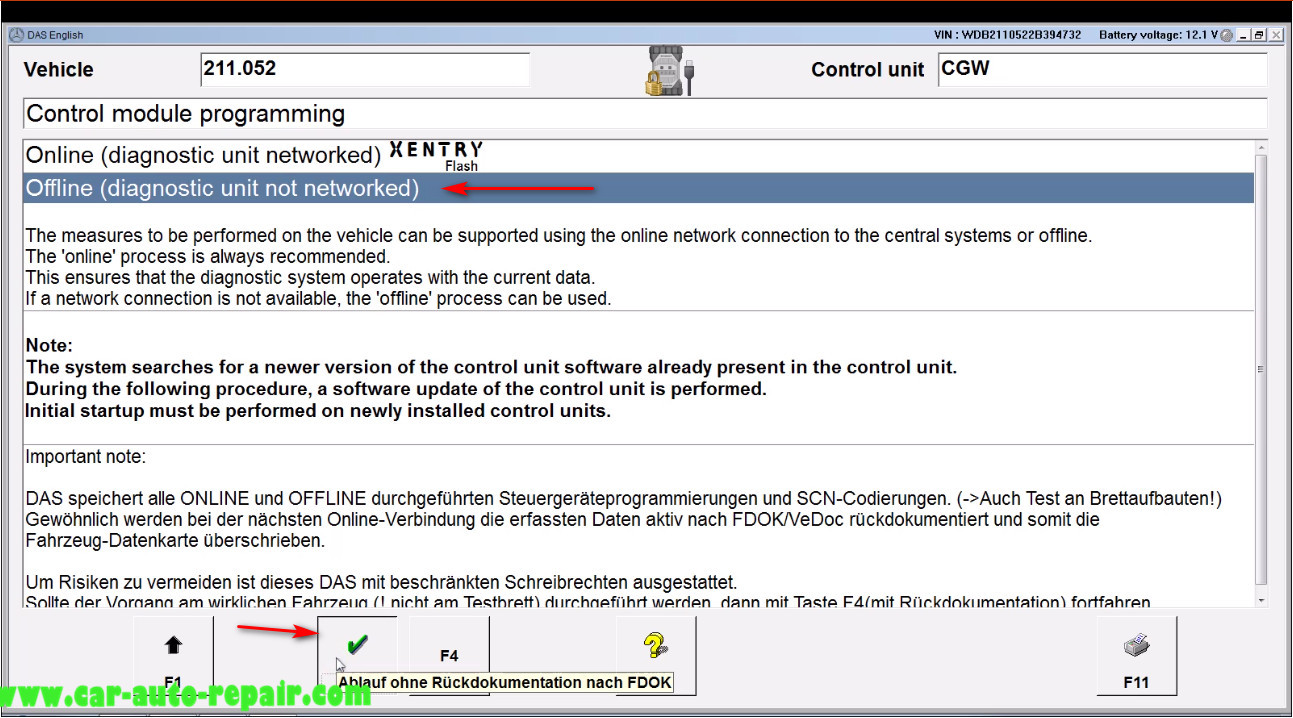
Task: Click the Fahrzeug-Datenkarte überschrieben line
Action: [175, 541]
